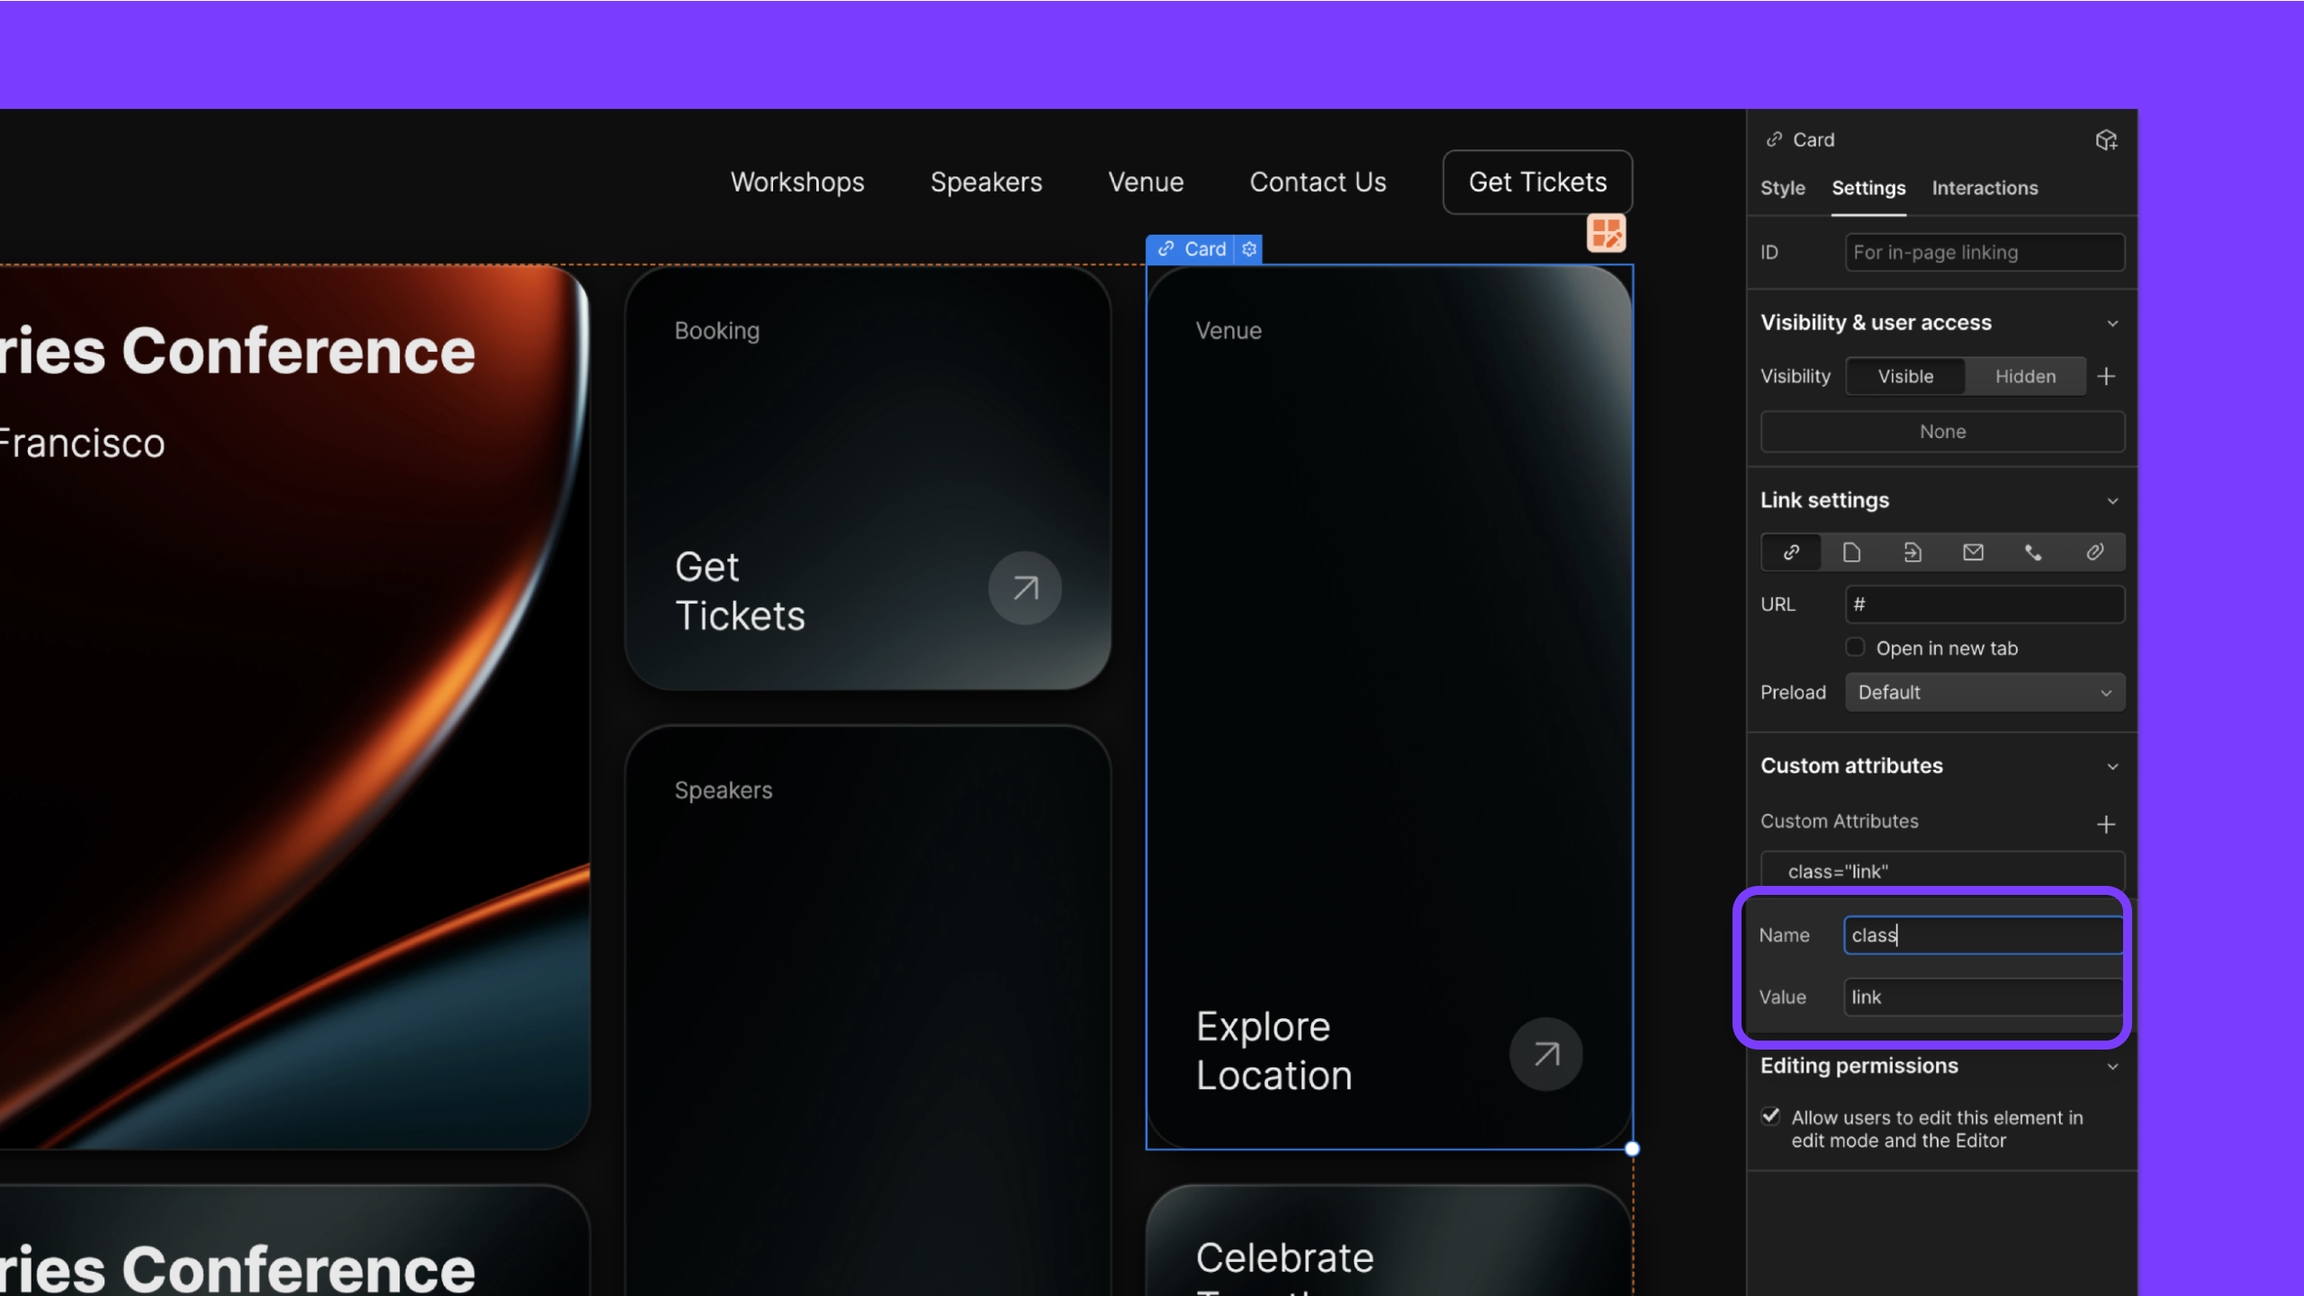Select the Page link type icon
Image resolution: width=2304 pixels, height=1296 pixels.
point(1852,552)
